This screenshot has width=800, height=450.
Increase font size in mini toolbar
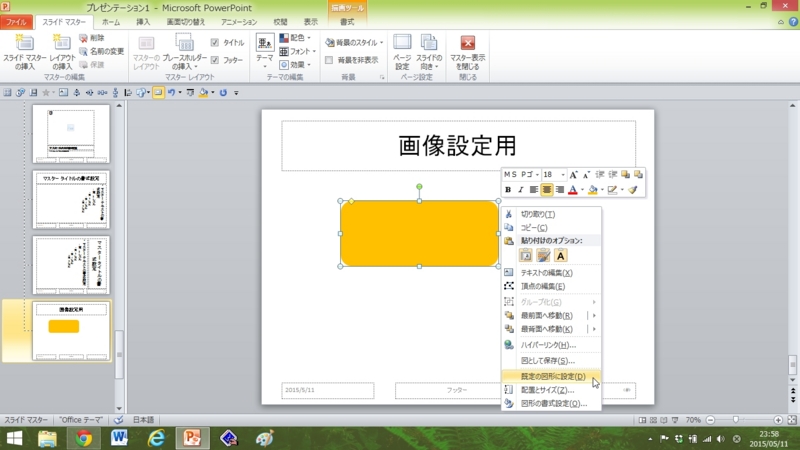pos(573,174)
